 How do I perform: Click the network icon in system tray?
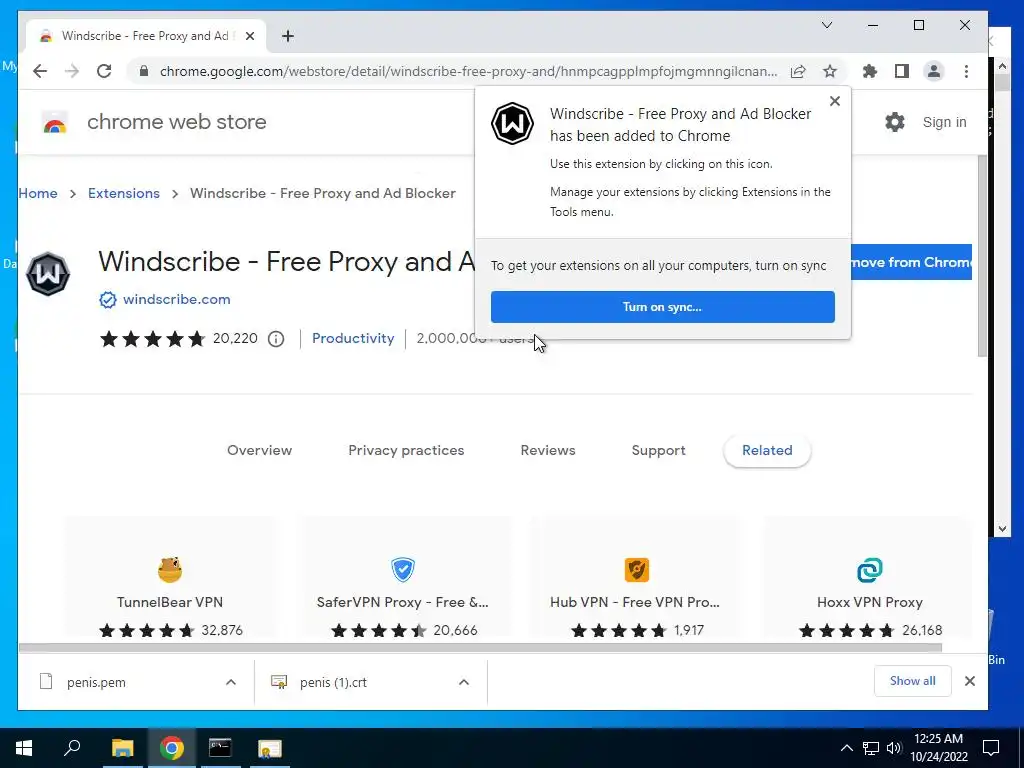871,748
